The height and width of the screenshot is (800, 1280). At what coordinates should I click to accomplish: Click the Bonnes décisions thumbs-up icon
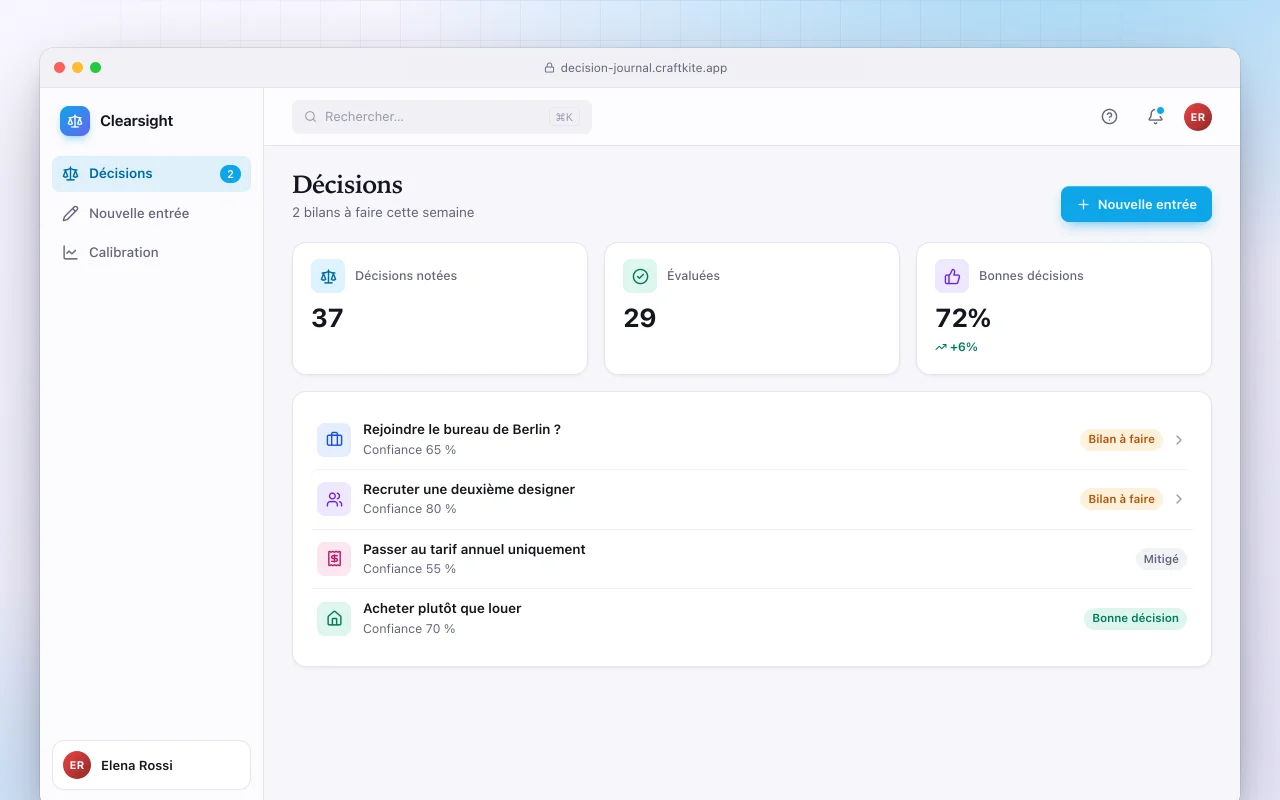(x=952, y=276)
